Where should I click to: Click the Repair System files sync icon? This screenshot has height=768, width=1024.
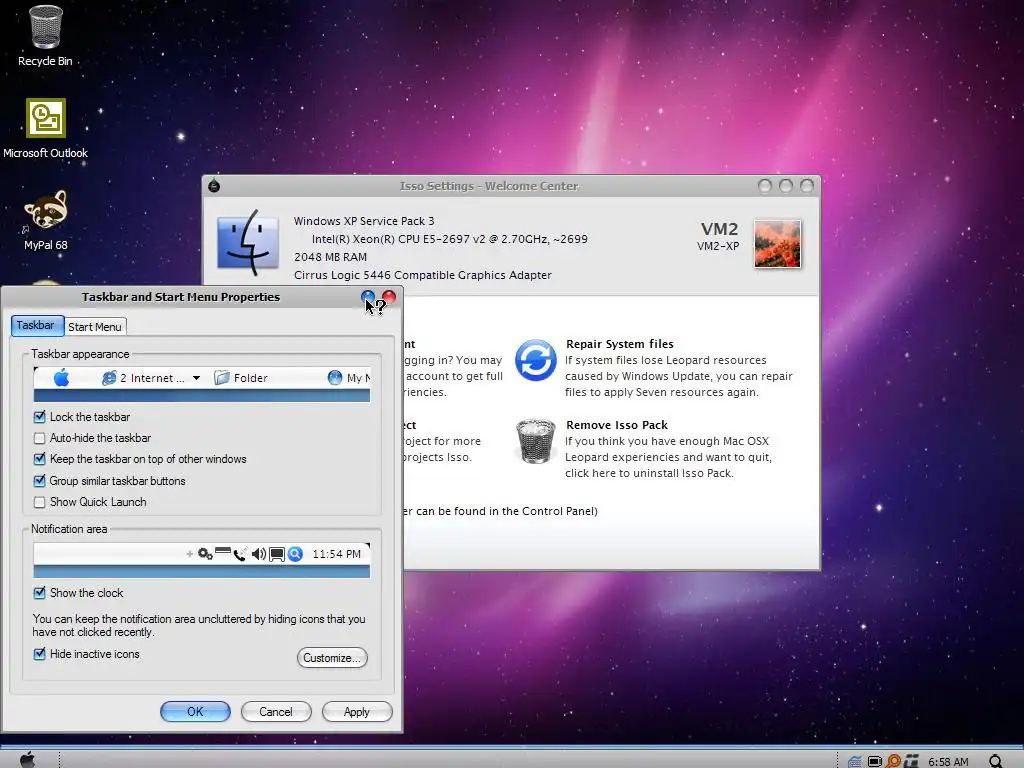[536, 360]
